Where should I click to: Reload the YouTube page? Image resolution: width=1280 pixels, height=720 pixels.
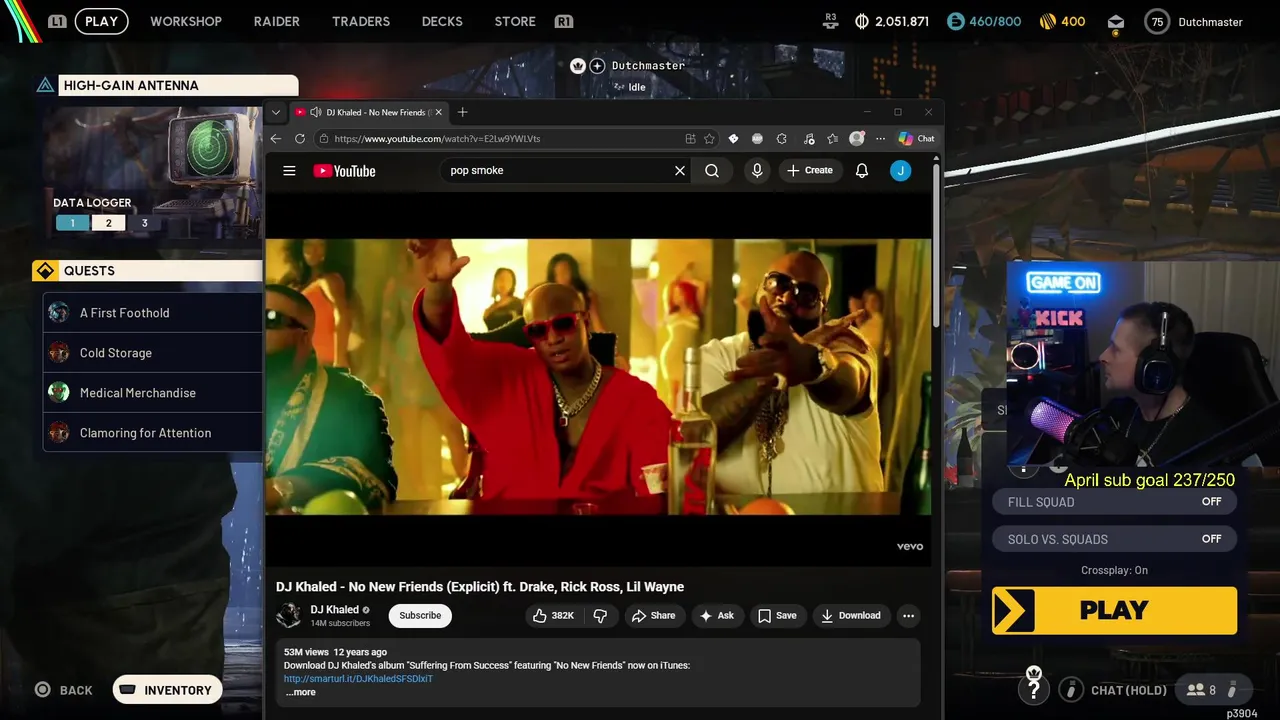tap(300, 139)
